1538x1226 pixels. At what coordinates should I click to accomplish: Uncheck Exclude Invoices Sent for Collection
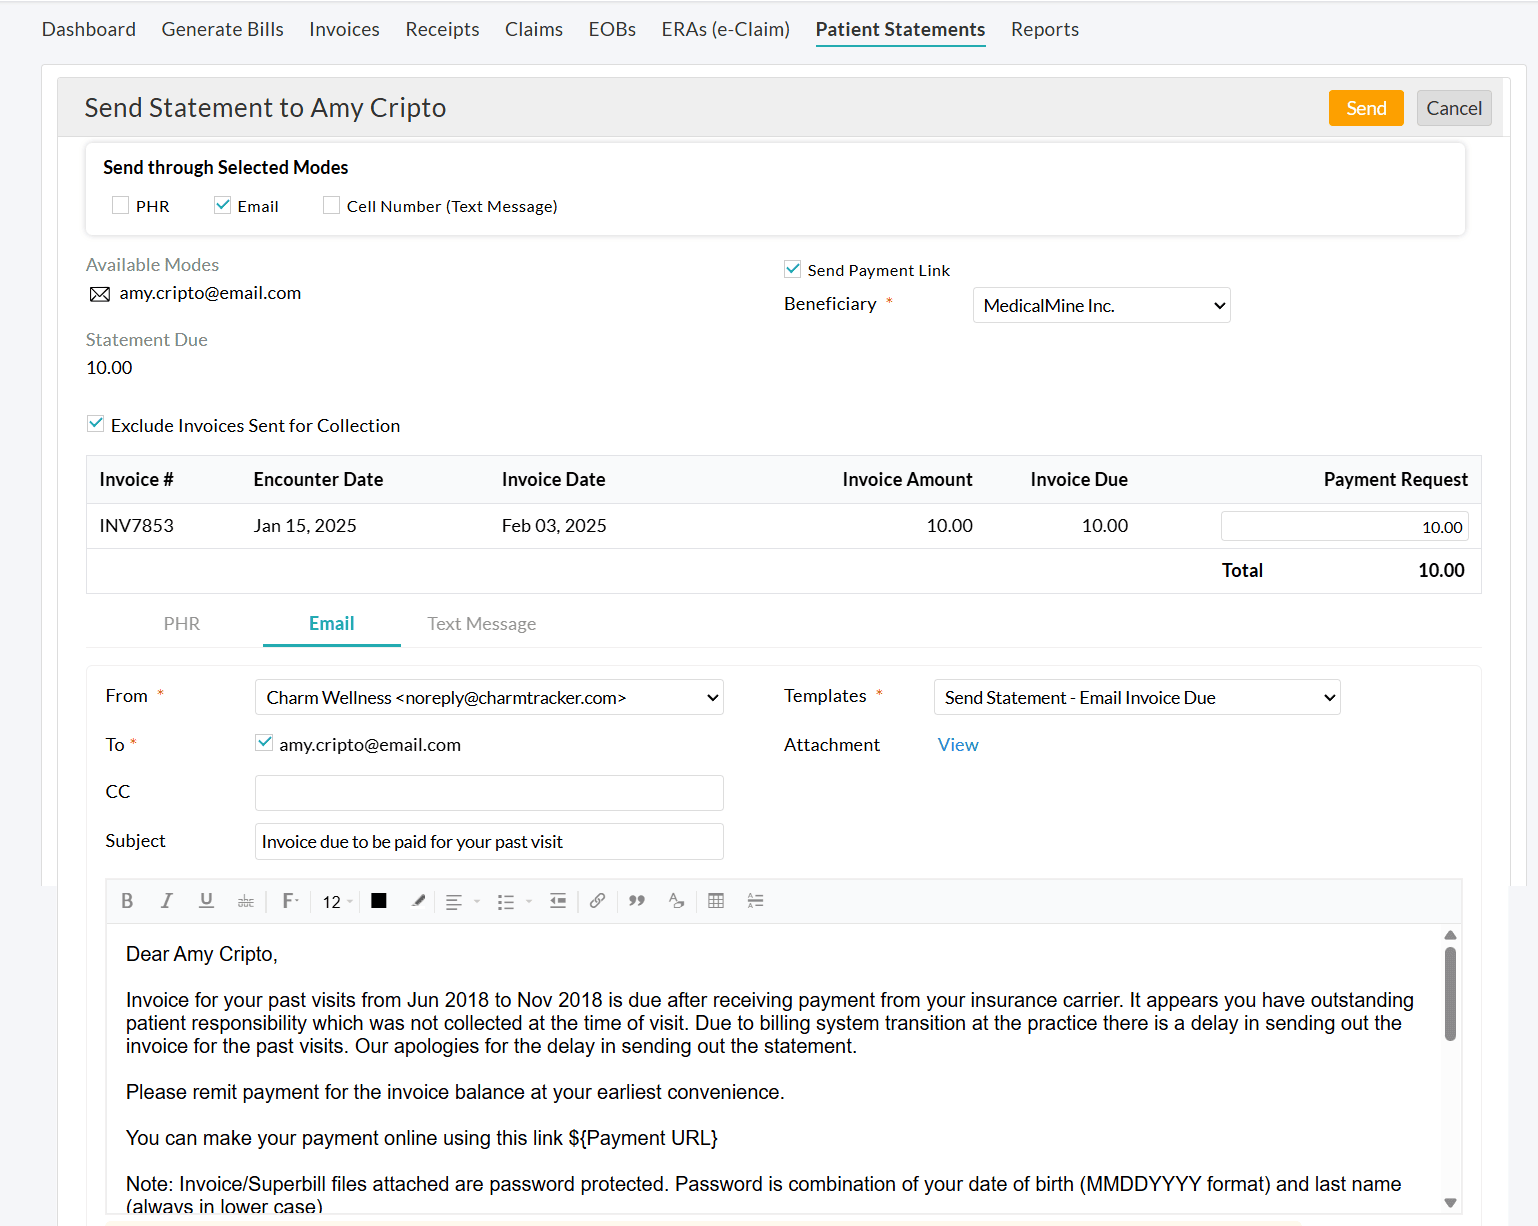point(96,423)
